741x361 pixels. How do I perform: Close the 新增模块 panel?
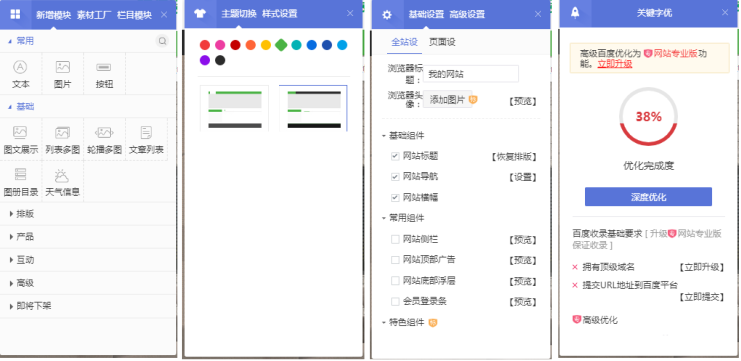164,15
